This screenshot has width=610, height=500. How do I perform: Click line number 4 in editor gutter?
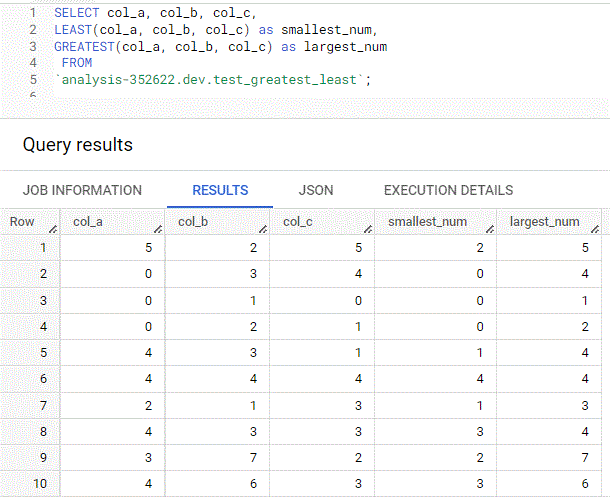coord(33,63)
